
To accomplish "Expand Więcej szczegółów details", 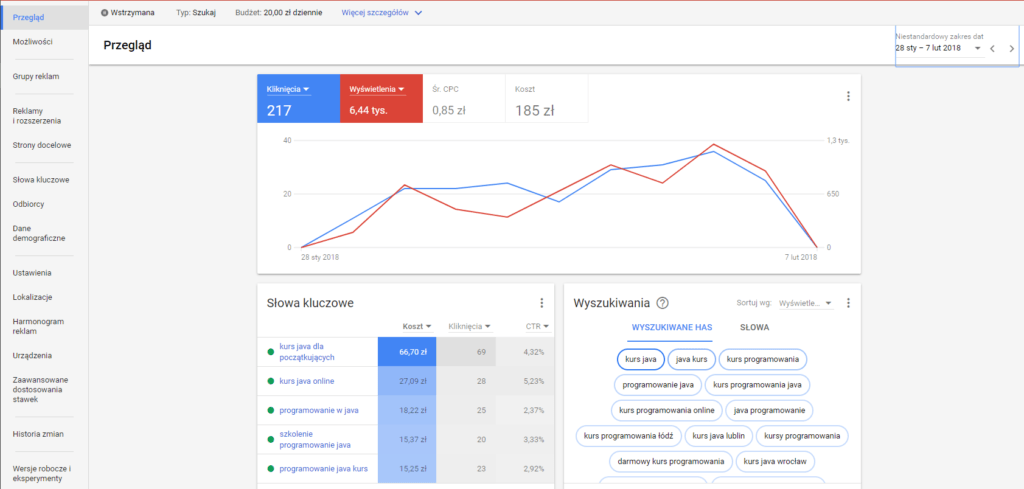I will [382, 12].
